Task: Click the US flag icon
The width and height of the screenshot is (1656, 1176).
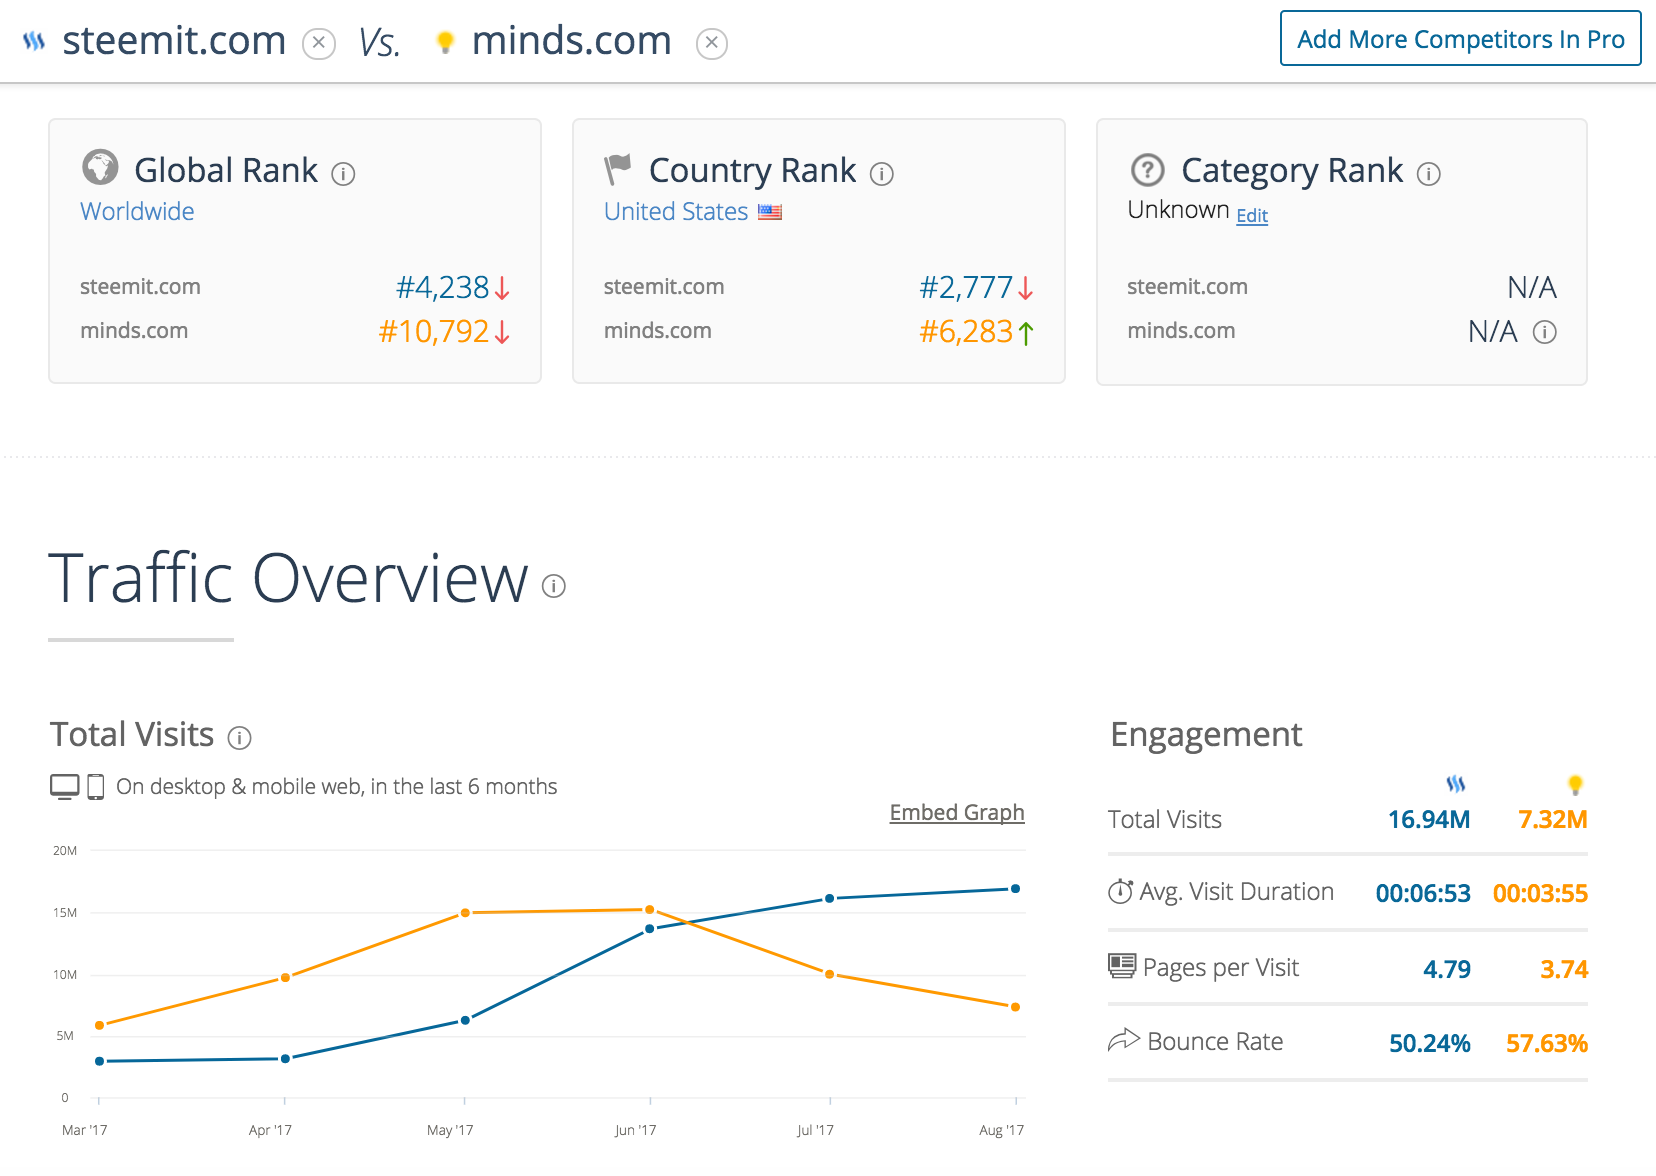Action: click(770, 212)
